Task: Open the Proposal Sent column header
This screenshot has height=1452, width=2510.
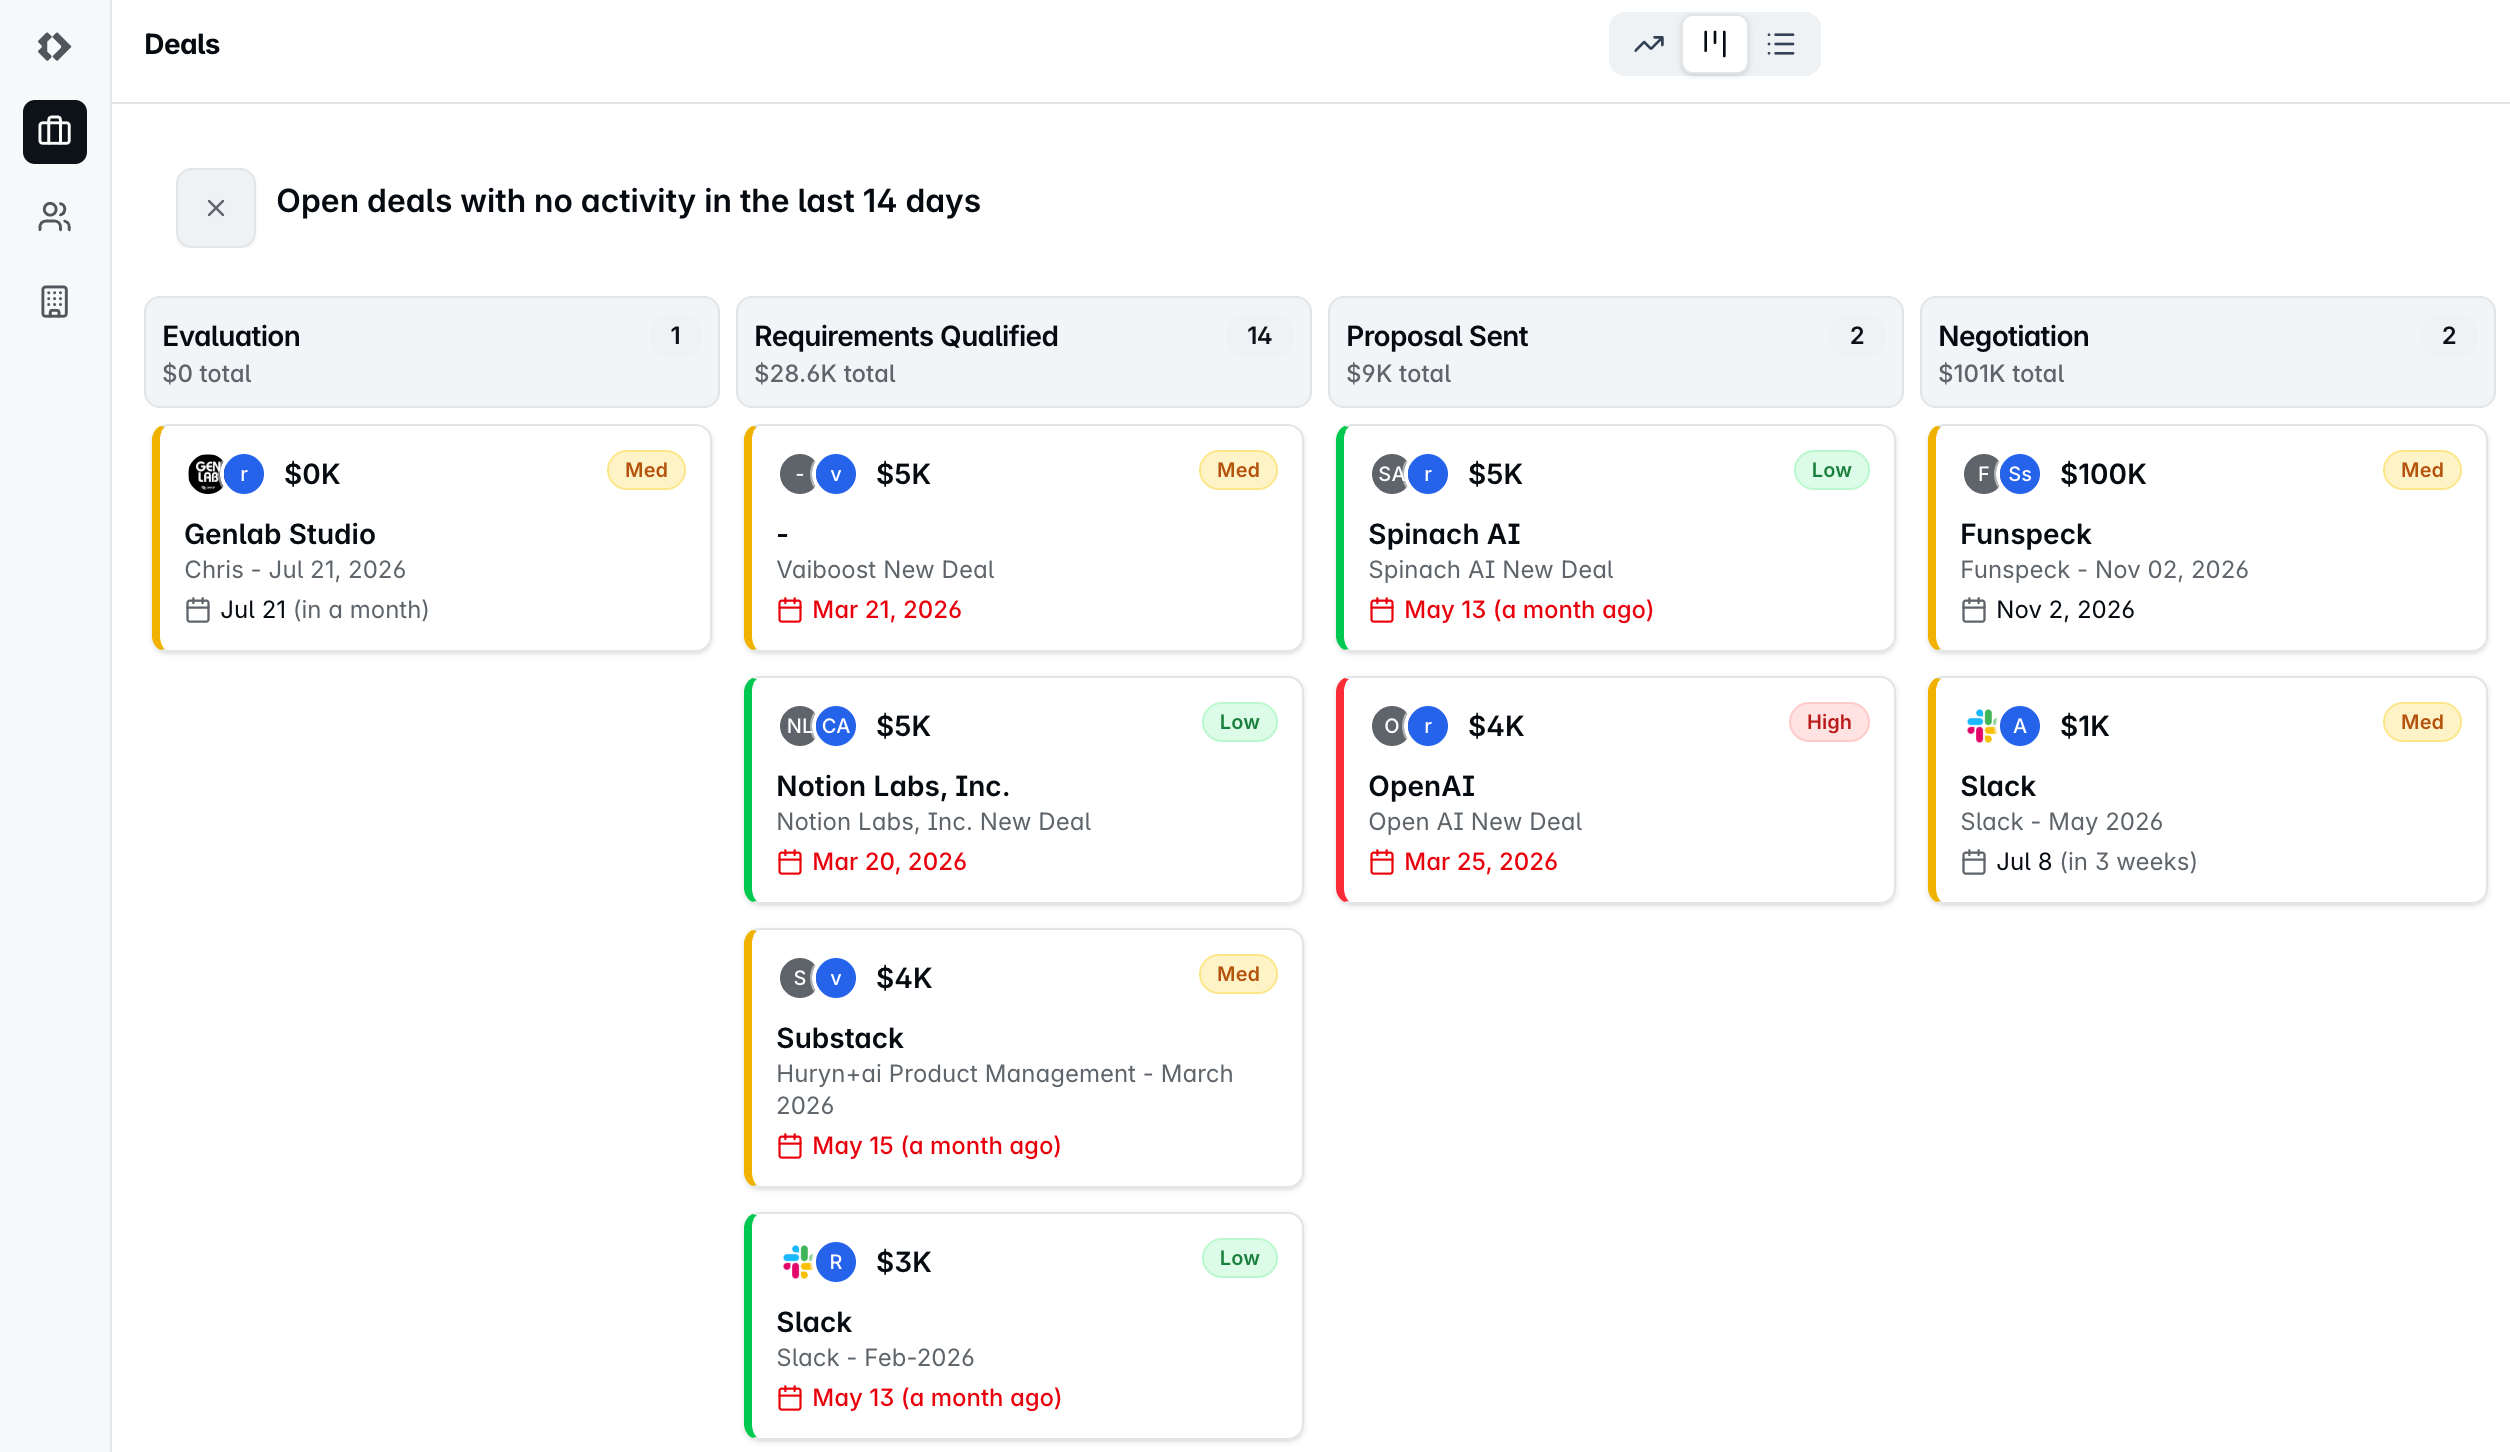Action: 1616,352
